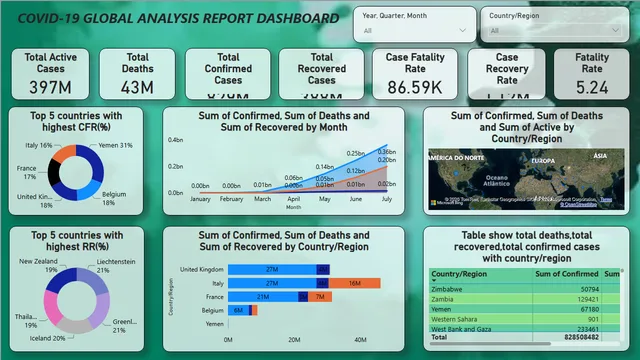Select the Italy 16% orange donut slice
Screen dimensions: 640x360
(x=64, y=154)
